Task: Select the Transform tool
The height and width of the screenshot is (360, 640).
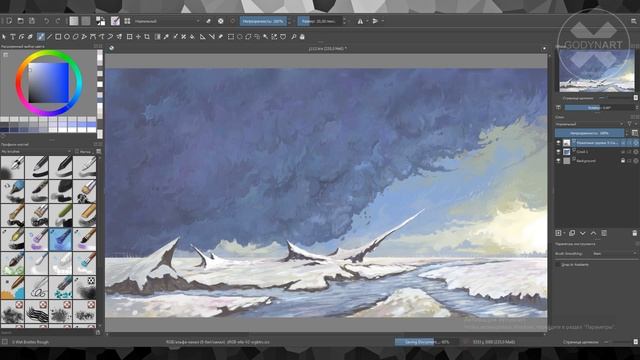Action: coord(129,37)
